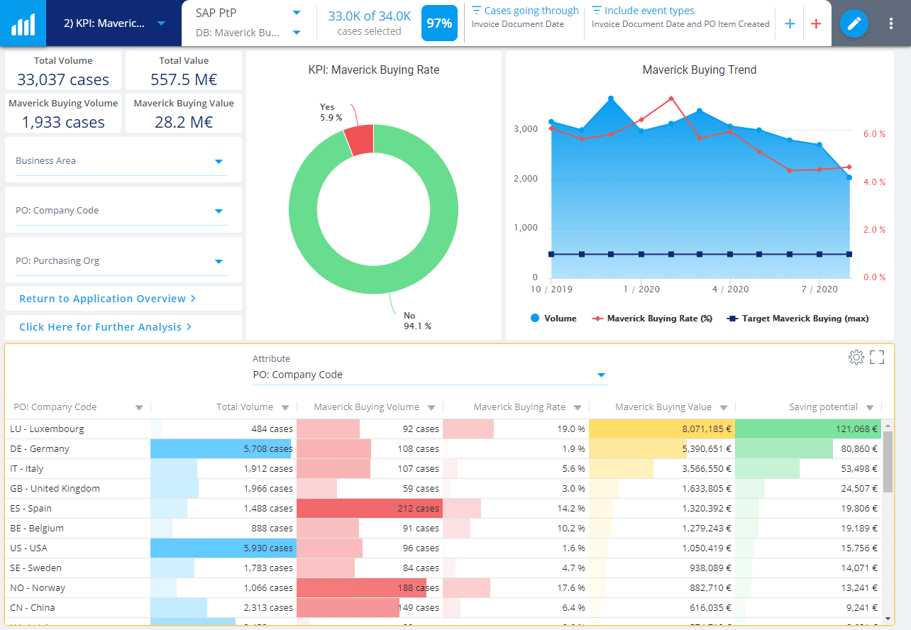
Task: Click the Total Volume '33,037 cases' KPI
Action: coord(63,71)
